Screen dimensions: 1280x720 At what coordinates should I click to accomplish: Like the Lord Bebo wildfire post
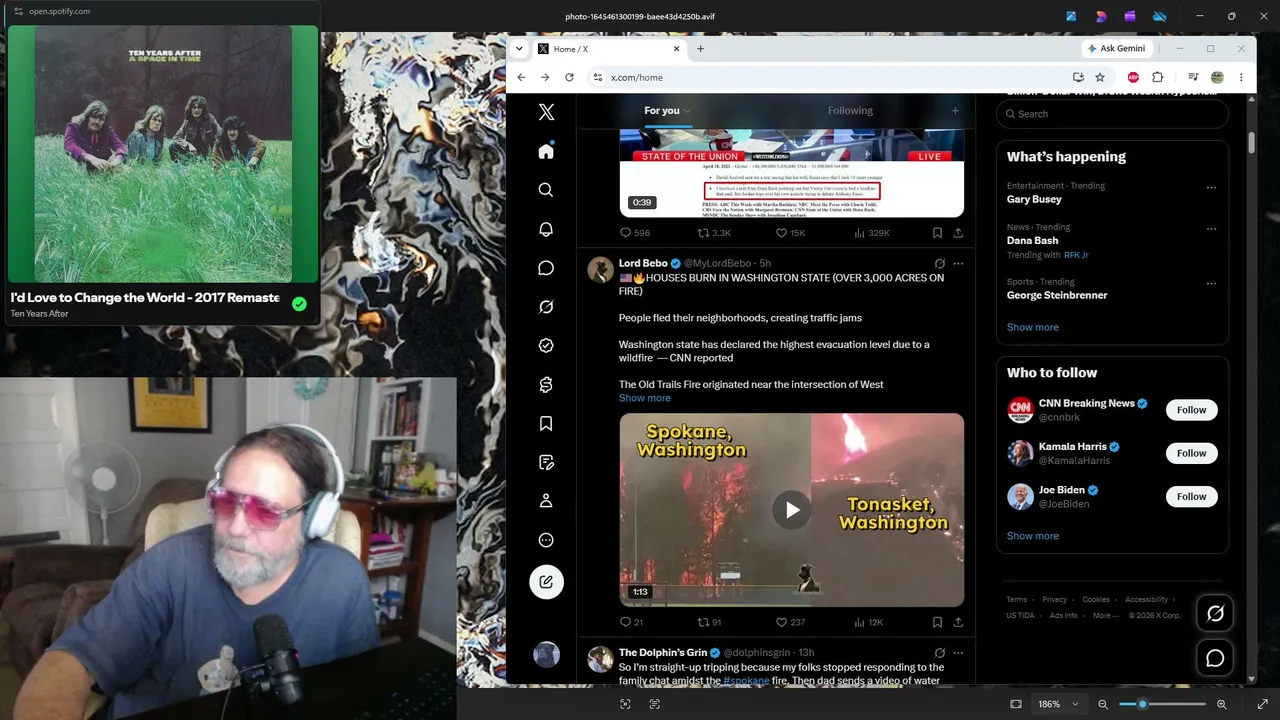click(783, 622)
